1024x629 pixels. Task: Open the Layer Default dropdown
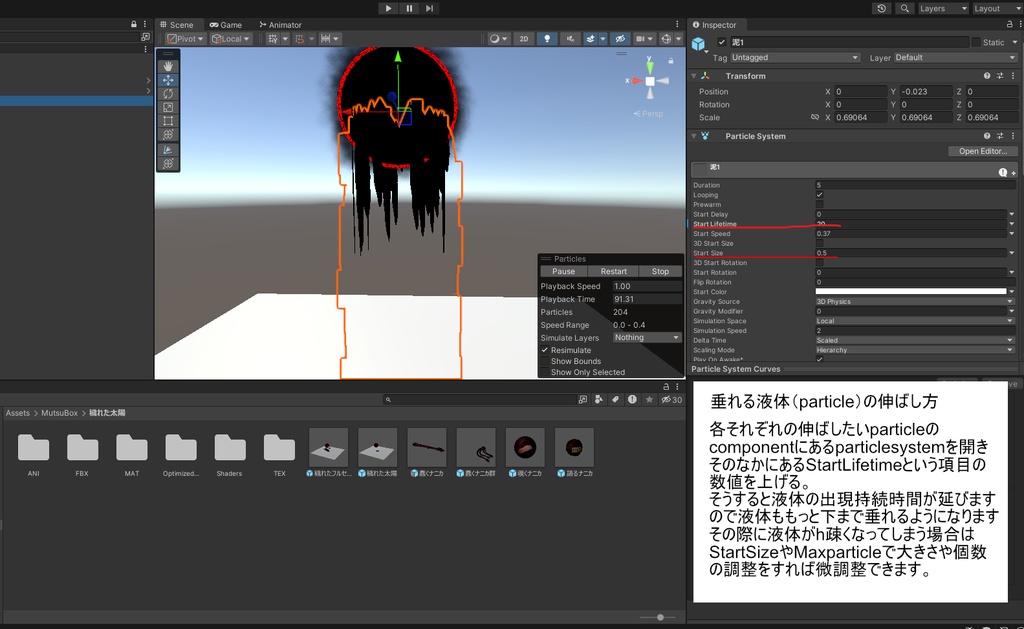[955, 57]
